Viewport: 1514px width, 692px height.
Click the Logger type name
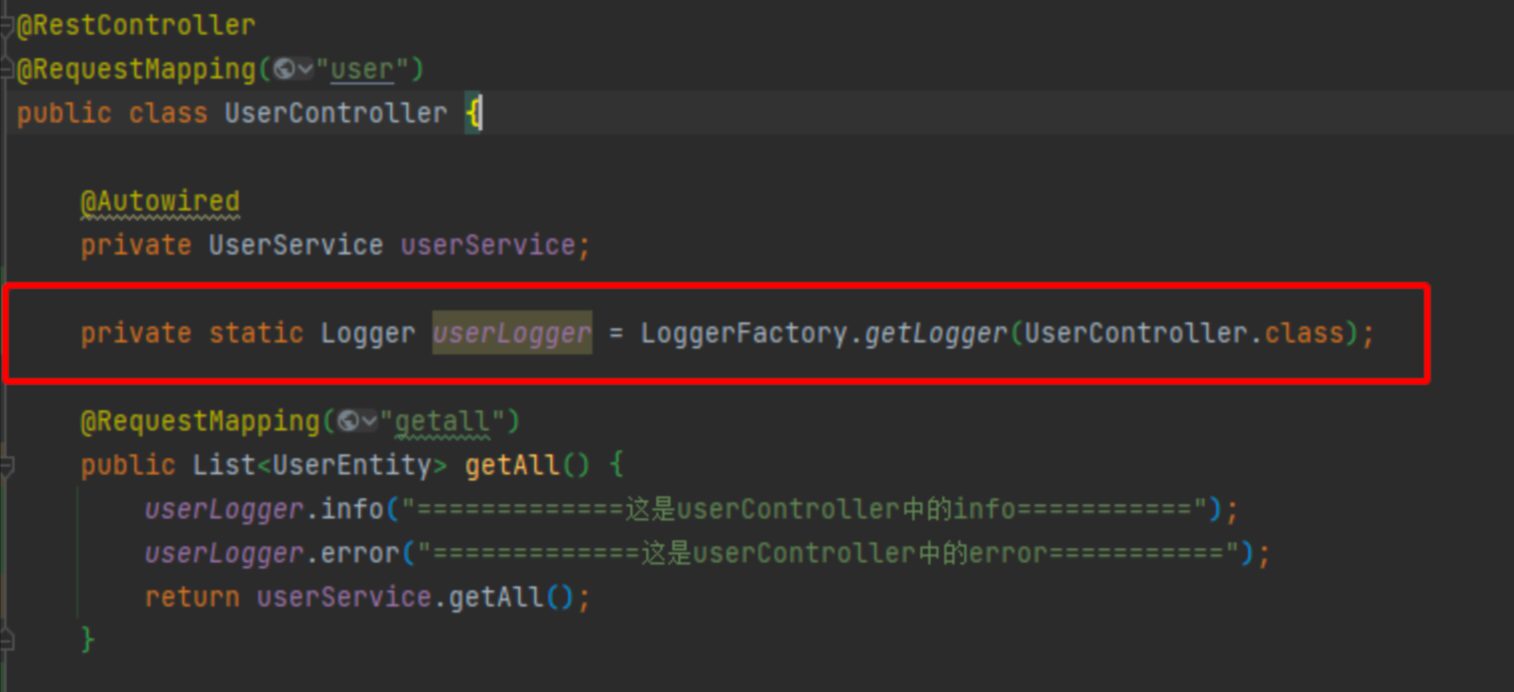[x=368, y=333]
